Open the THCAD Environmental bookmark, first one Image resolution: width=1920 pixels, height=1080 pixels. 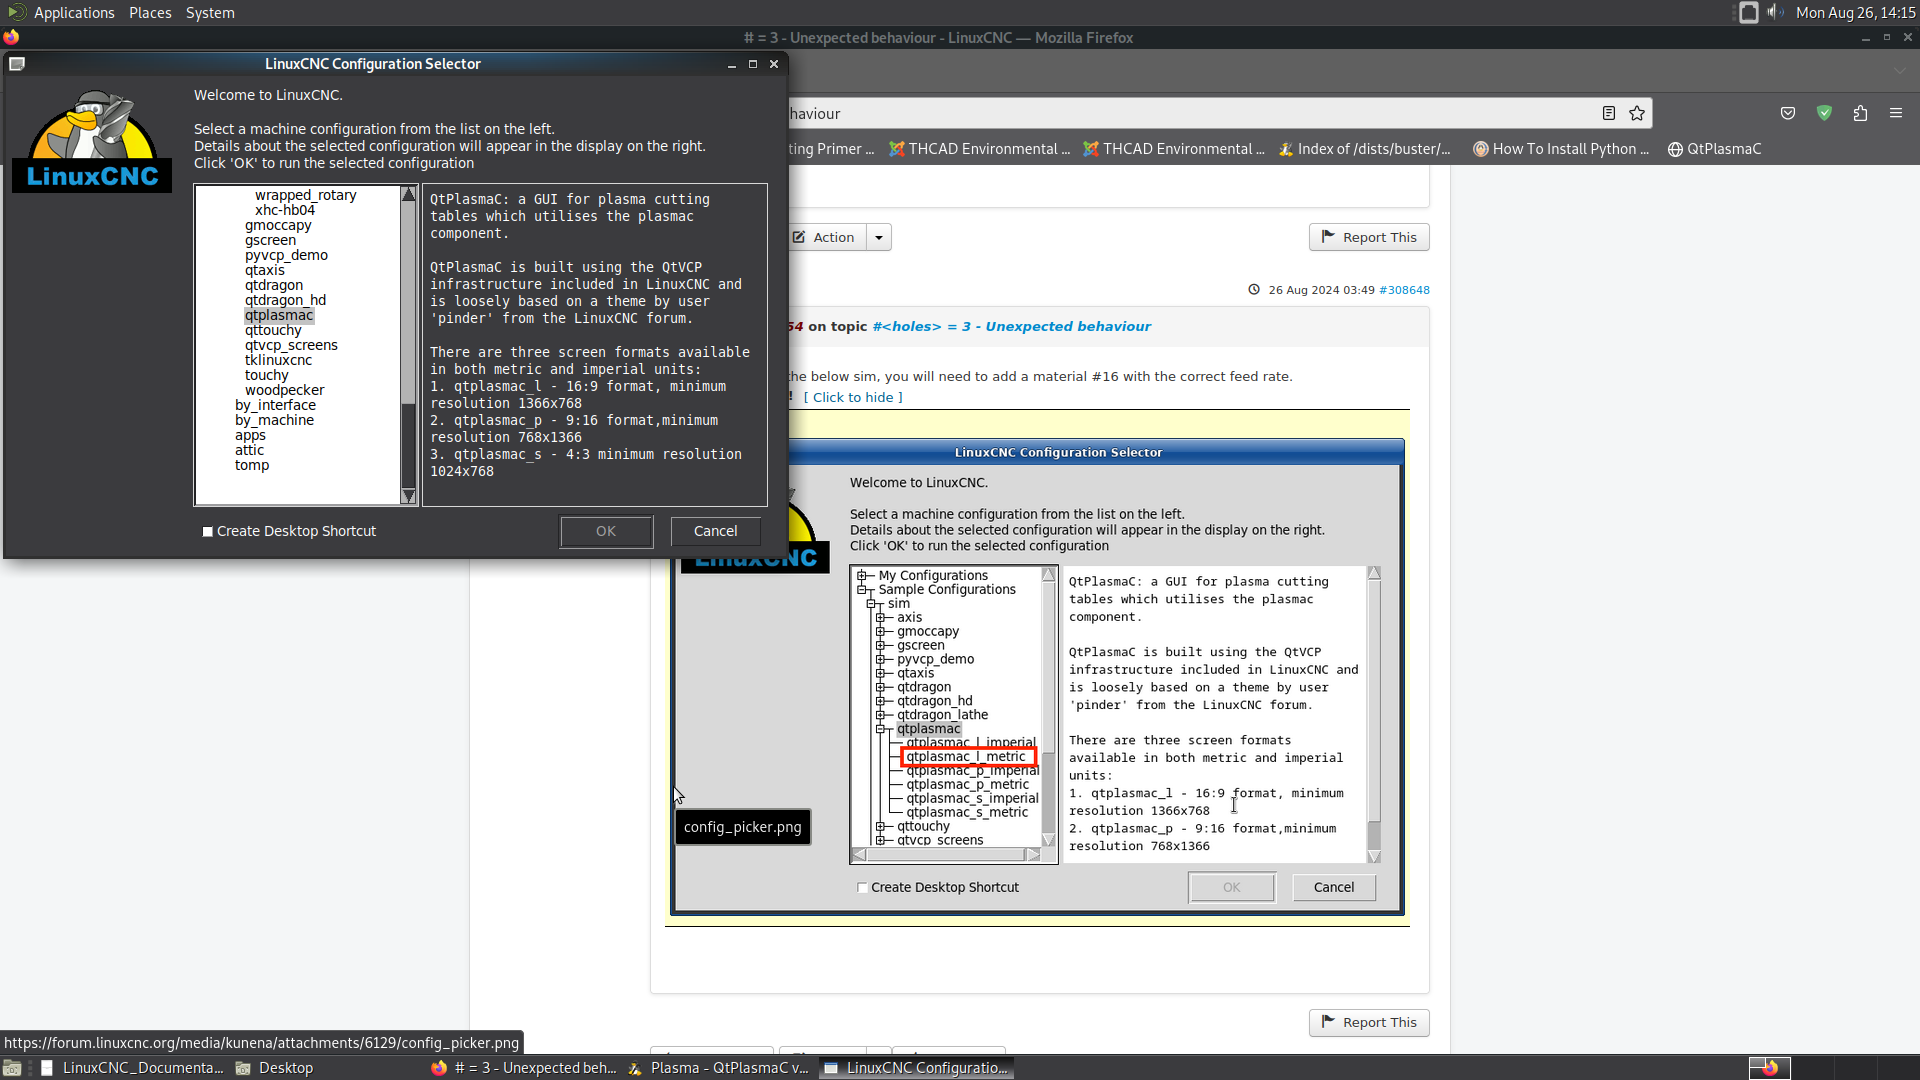coord(979,149)
